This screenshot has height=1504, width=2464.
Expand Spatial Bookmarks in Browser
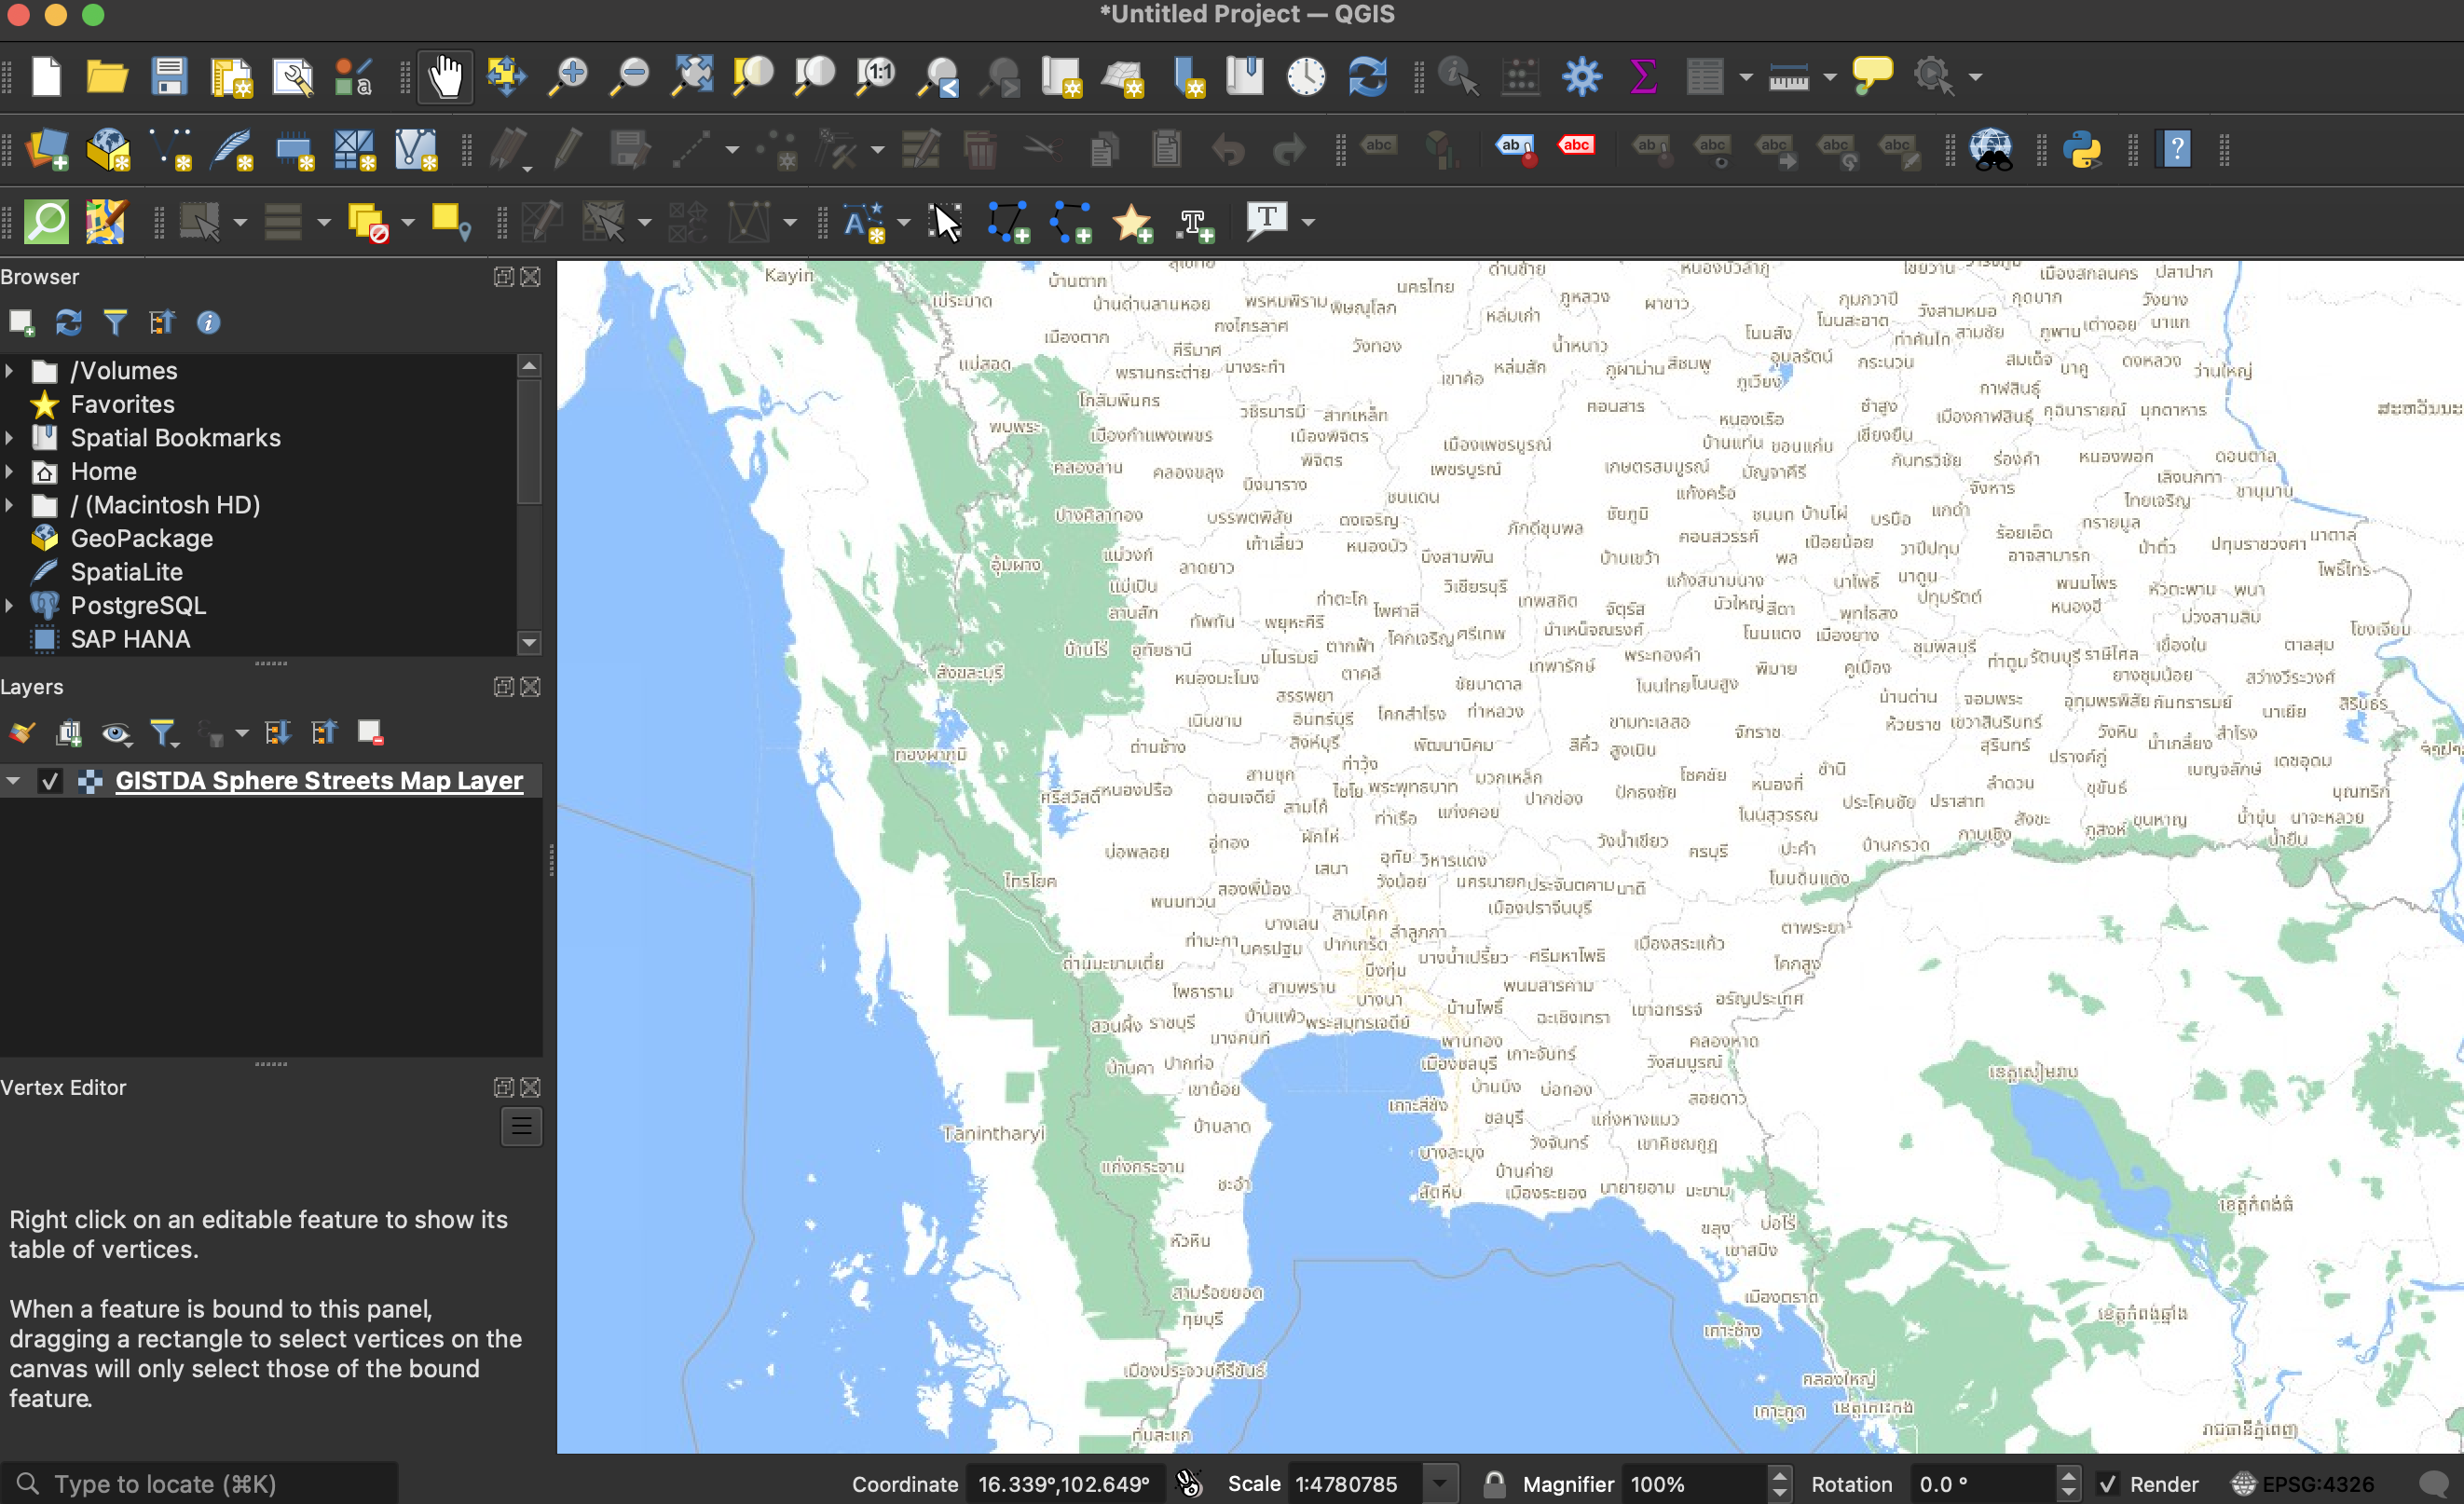pyautogui.click(x=10, y=438)
